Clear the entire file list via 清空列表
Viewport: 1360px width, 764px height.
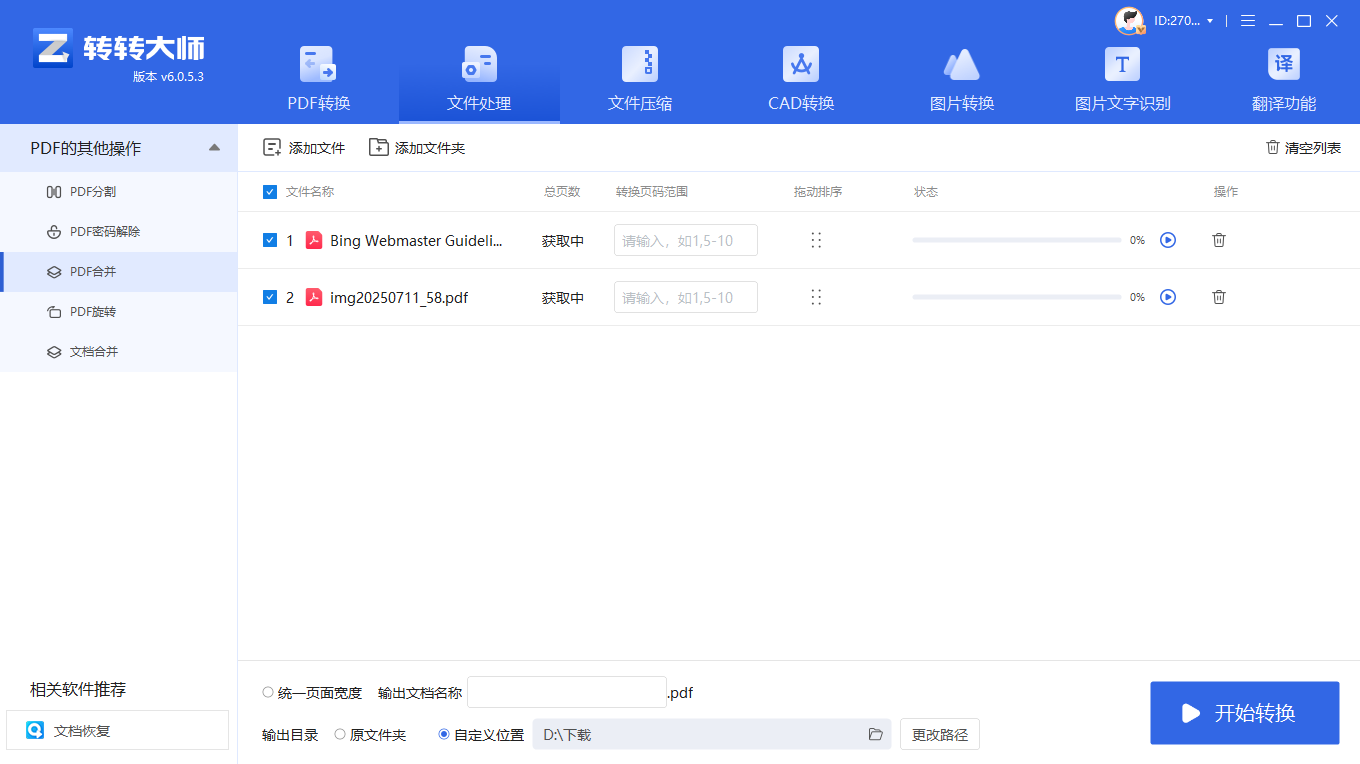1303,147
